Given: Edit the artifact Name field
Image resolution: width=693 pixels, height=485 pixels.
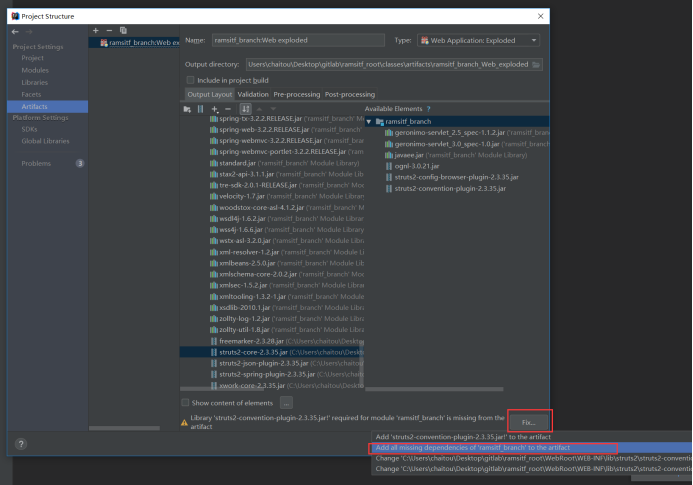Looking at the screenshot, I should pyautogui.click(x=298, y=40).
